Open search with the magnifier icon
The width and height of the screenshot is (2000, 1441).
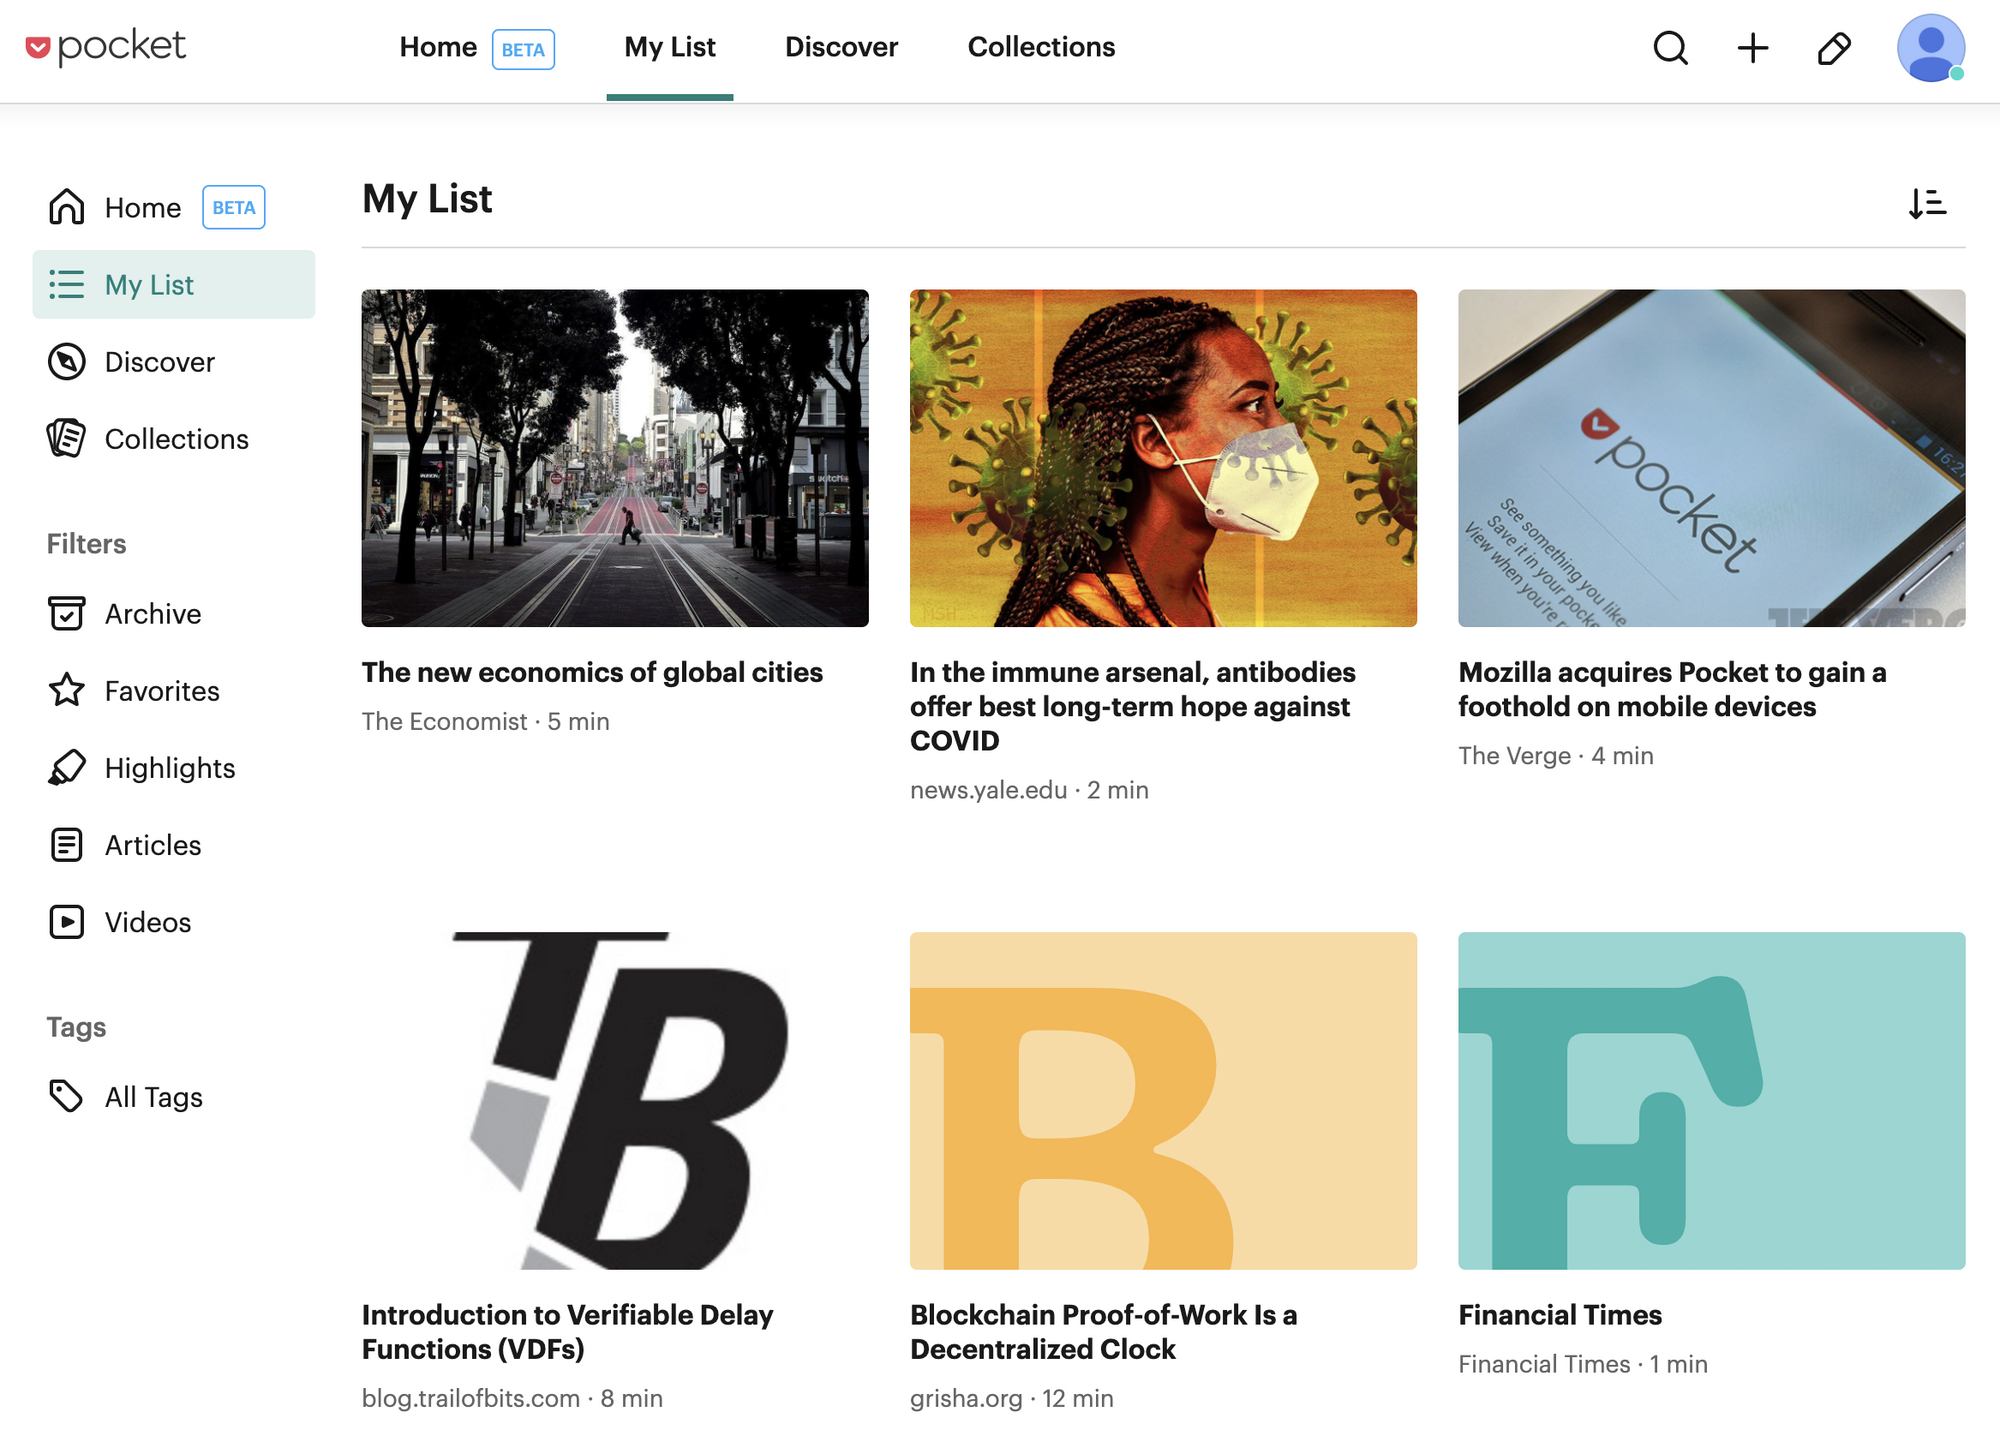click(1670, 48)
